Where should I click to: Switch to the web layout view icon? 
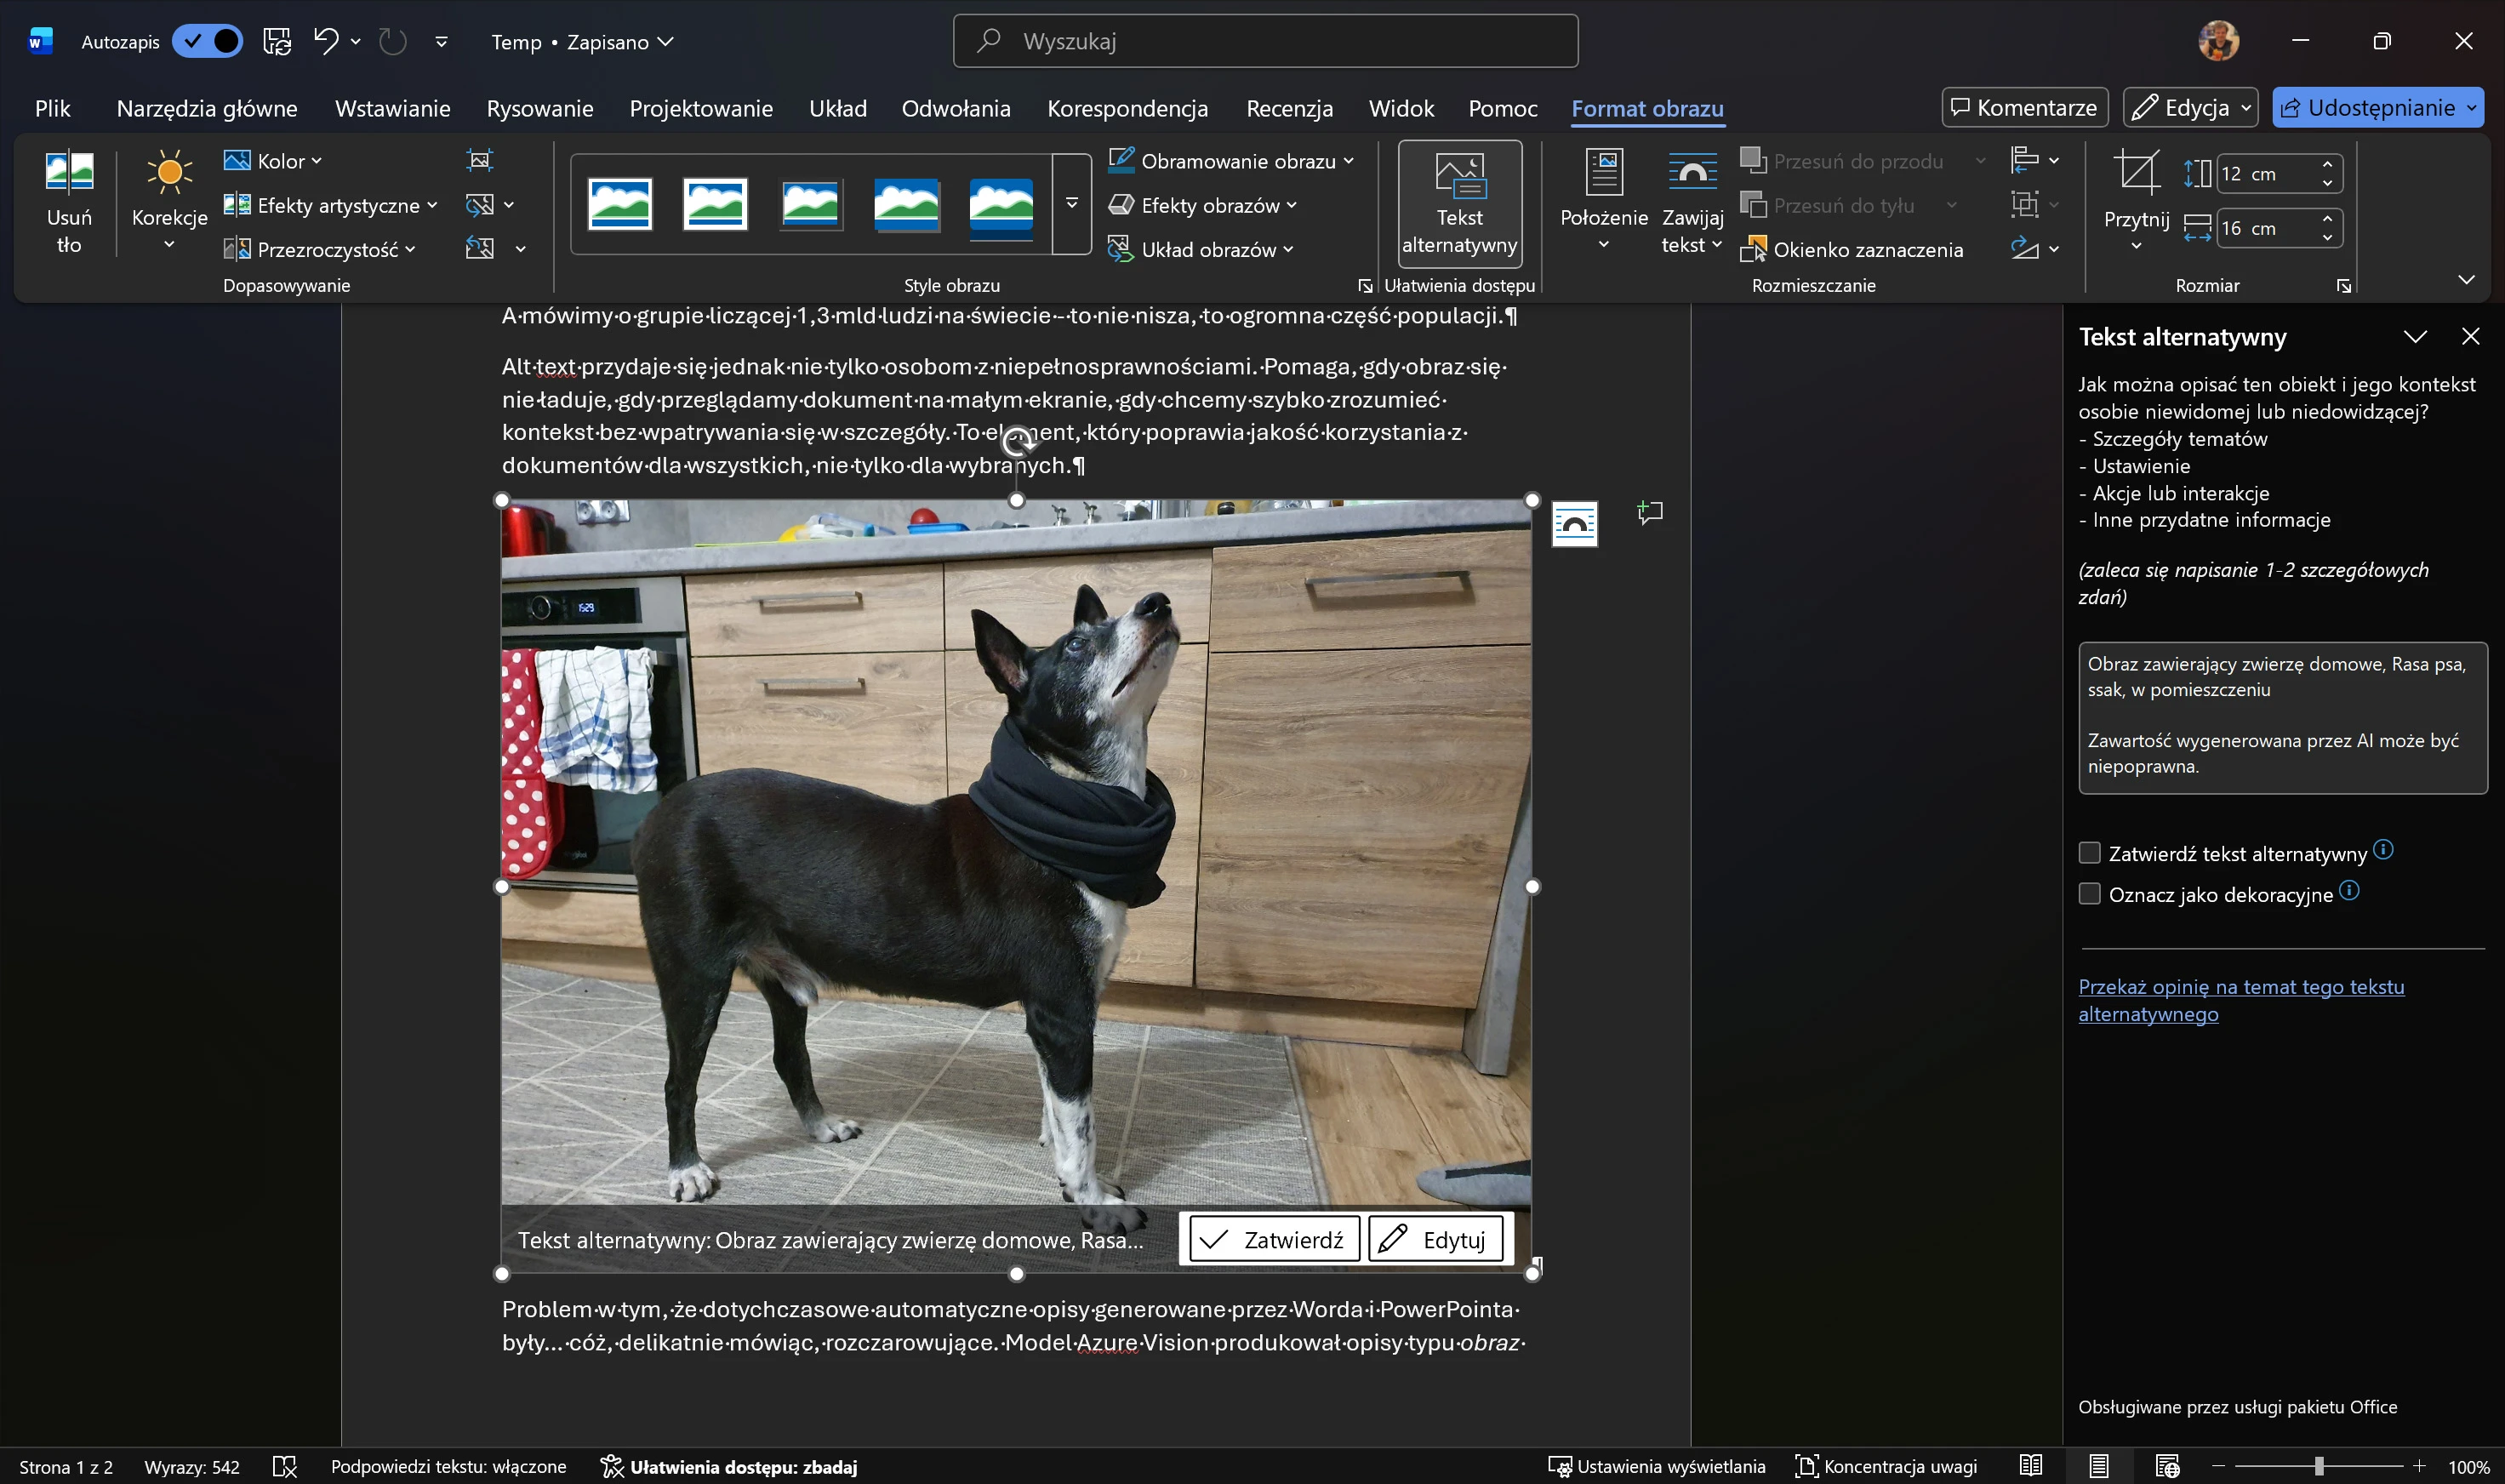[2167, 1466]
